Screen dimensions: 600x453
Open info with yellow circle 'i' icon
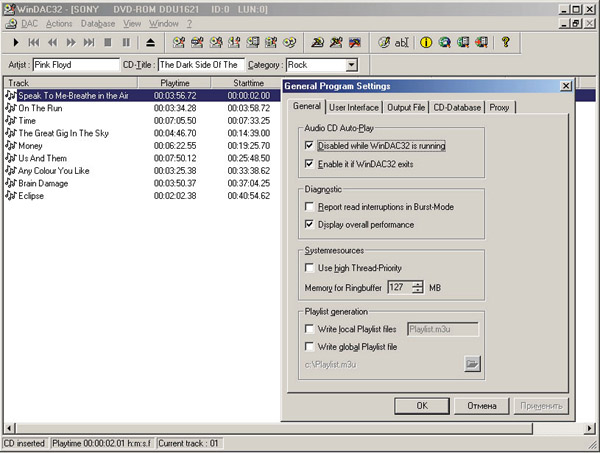tap(426, 42)
